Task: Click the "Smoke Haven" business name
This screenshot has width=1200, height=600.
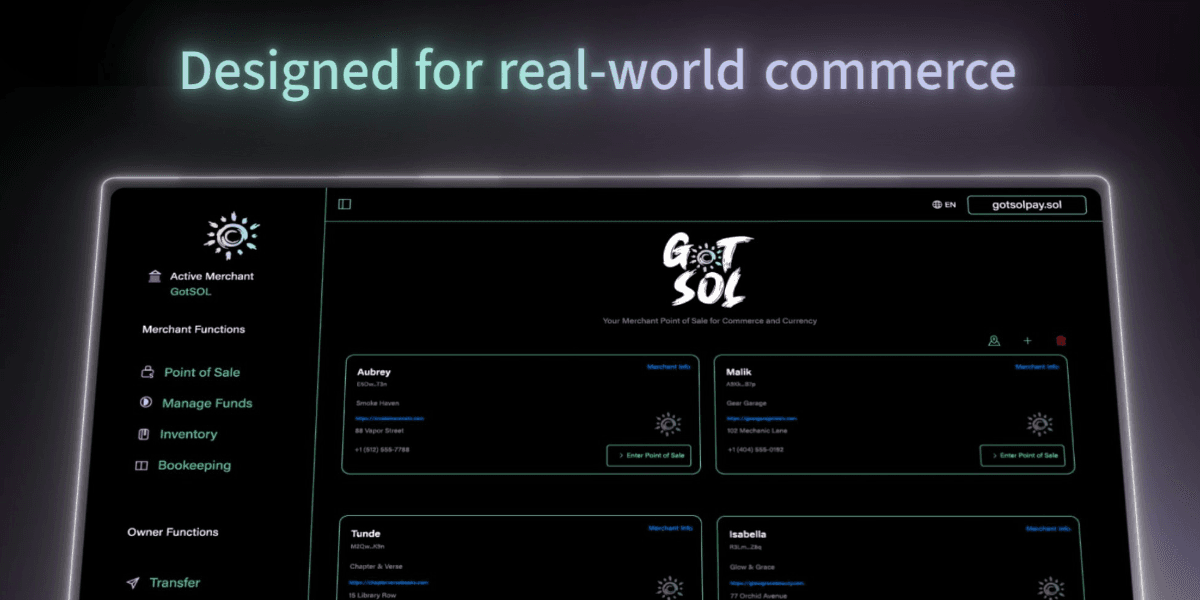Action: (377, 403)
